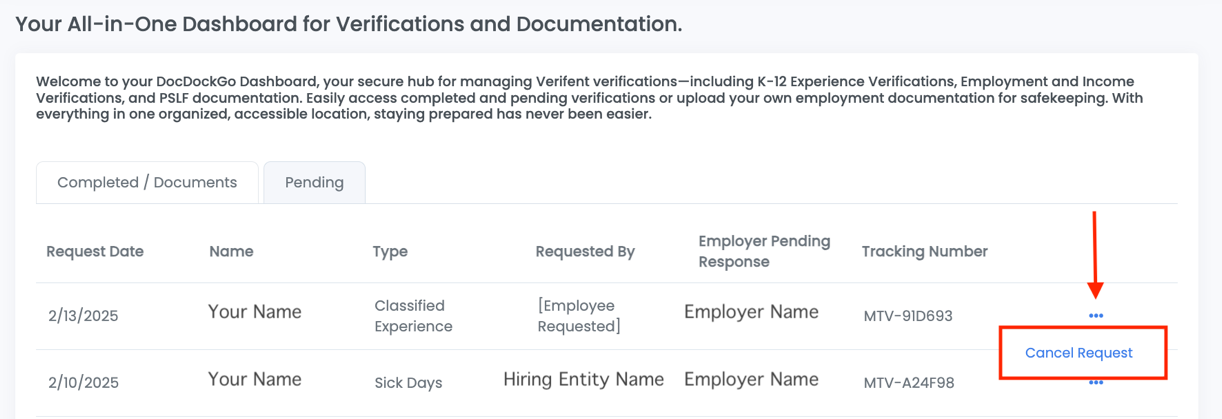Image resolution: width=1222 pixels, height=419 pixels.
Task: Click the Requested By column header
Action: [x=585, y=252]
